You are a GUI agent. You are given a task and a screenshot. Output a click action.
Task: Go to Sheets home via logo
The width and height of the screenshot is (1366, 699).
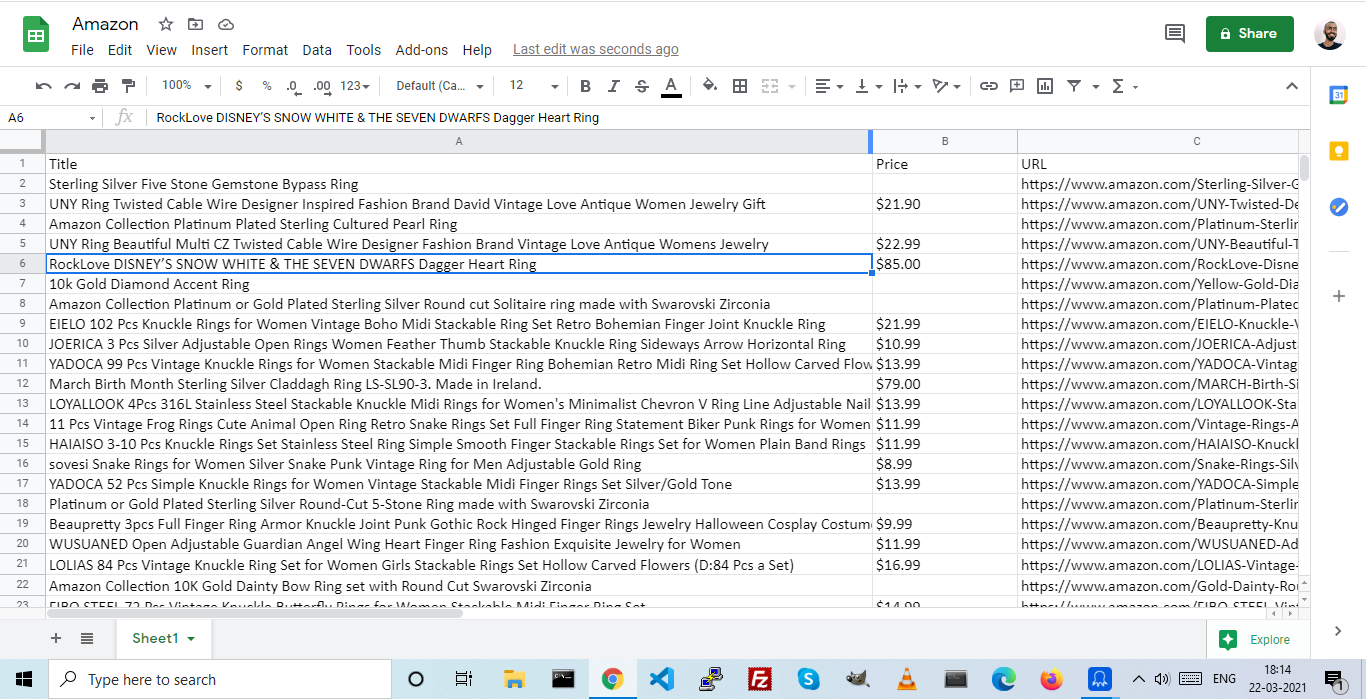click(36, 35)
